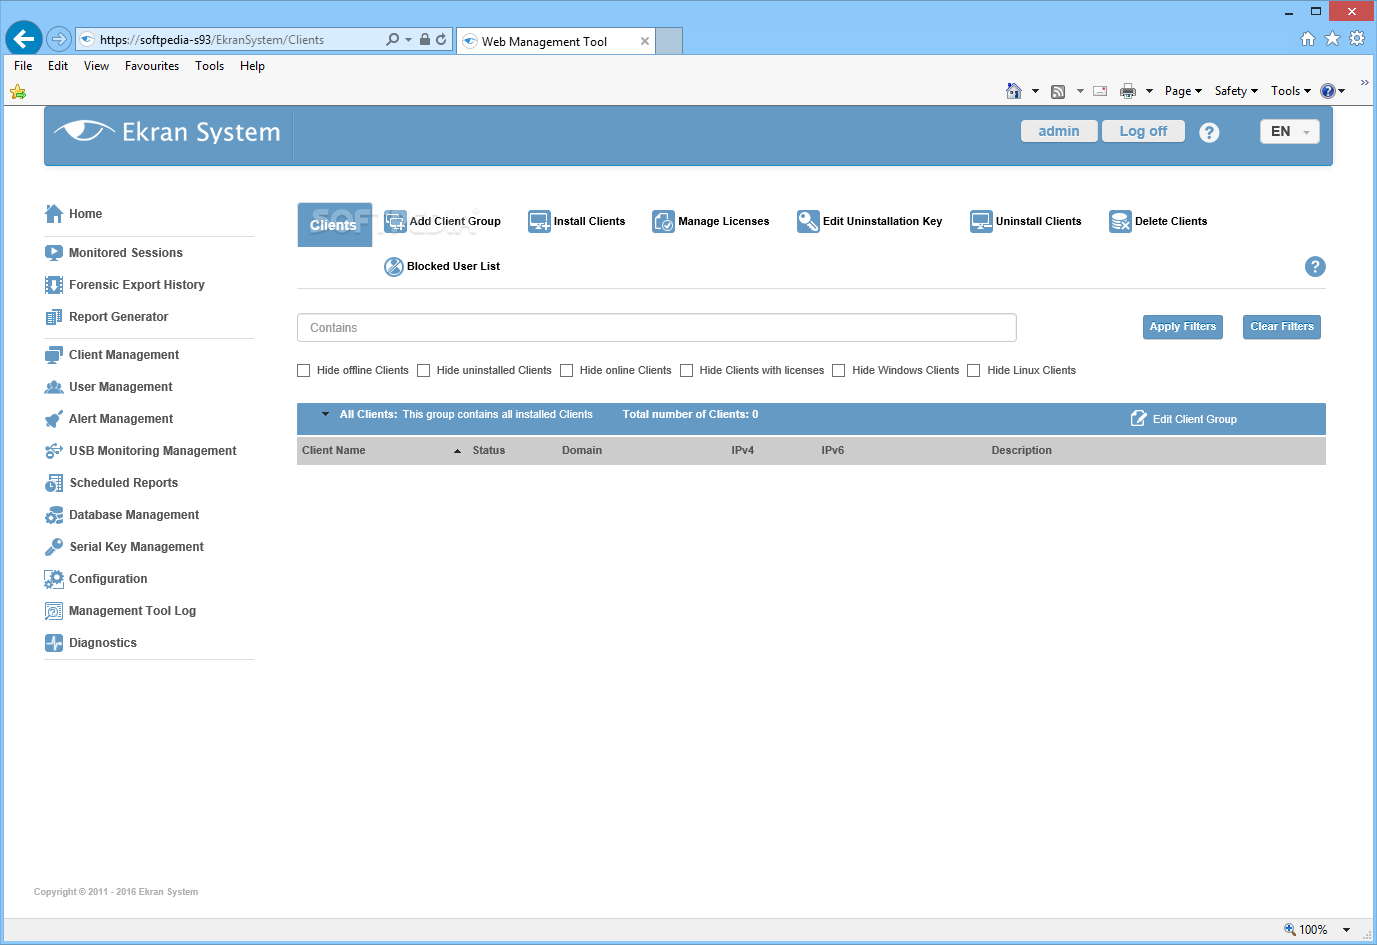This screenshot has height=945, width=1377.
Task: Collapse the All Clients group arrow
Action: pyautogui.click(x=325, y=414)
